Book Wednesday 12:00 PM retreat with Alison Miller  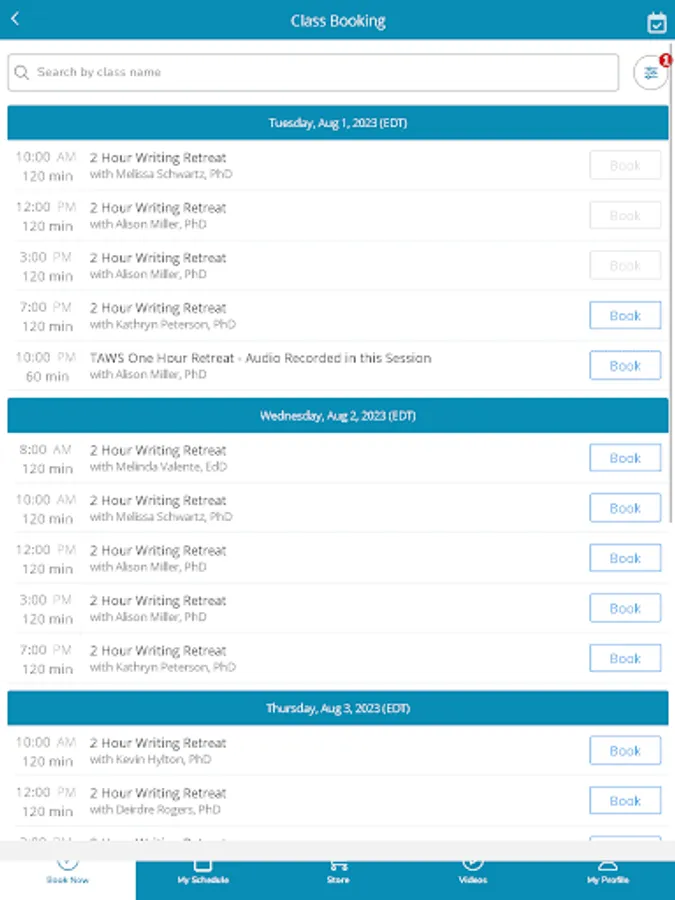coord(625,558)
